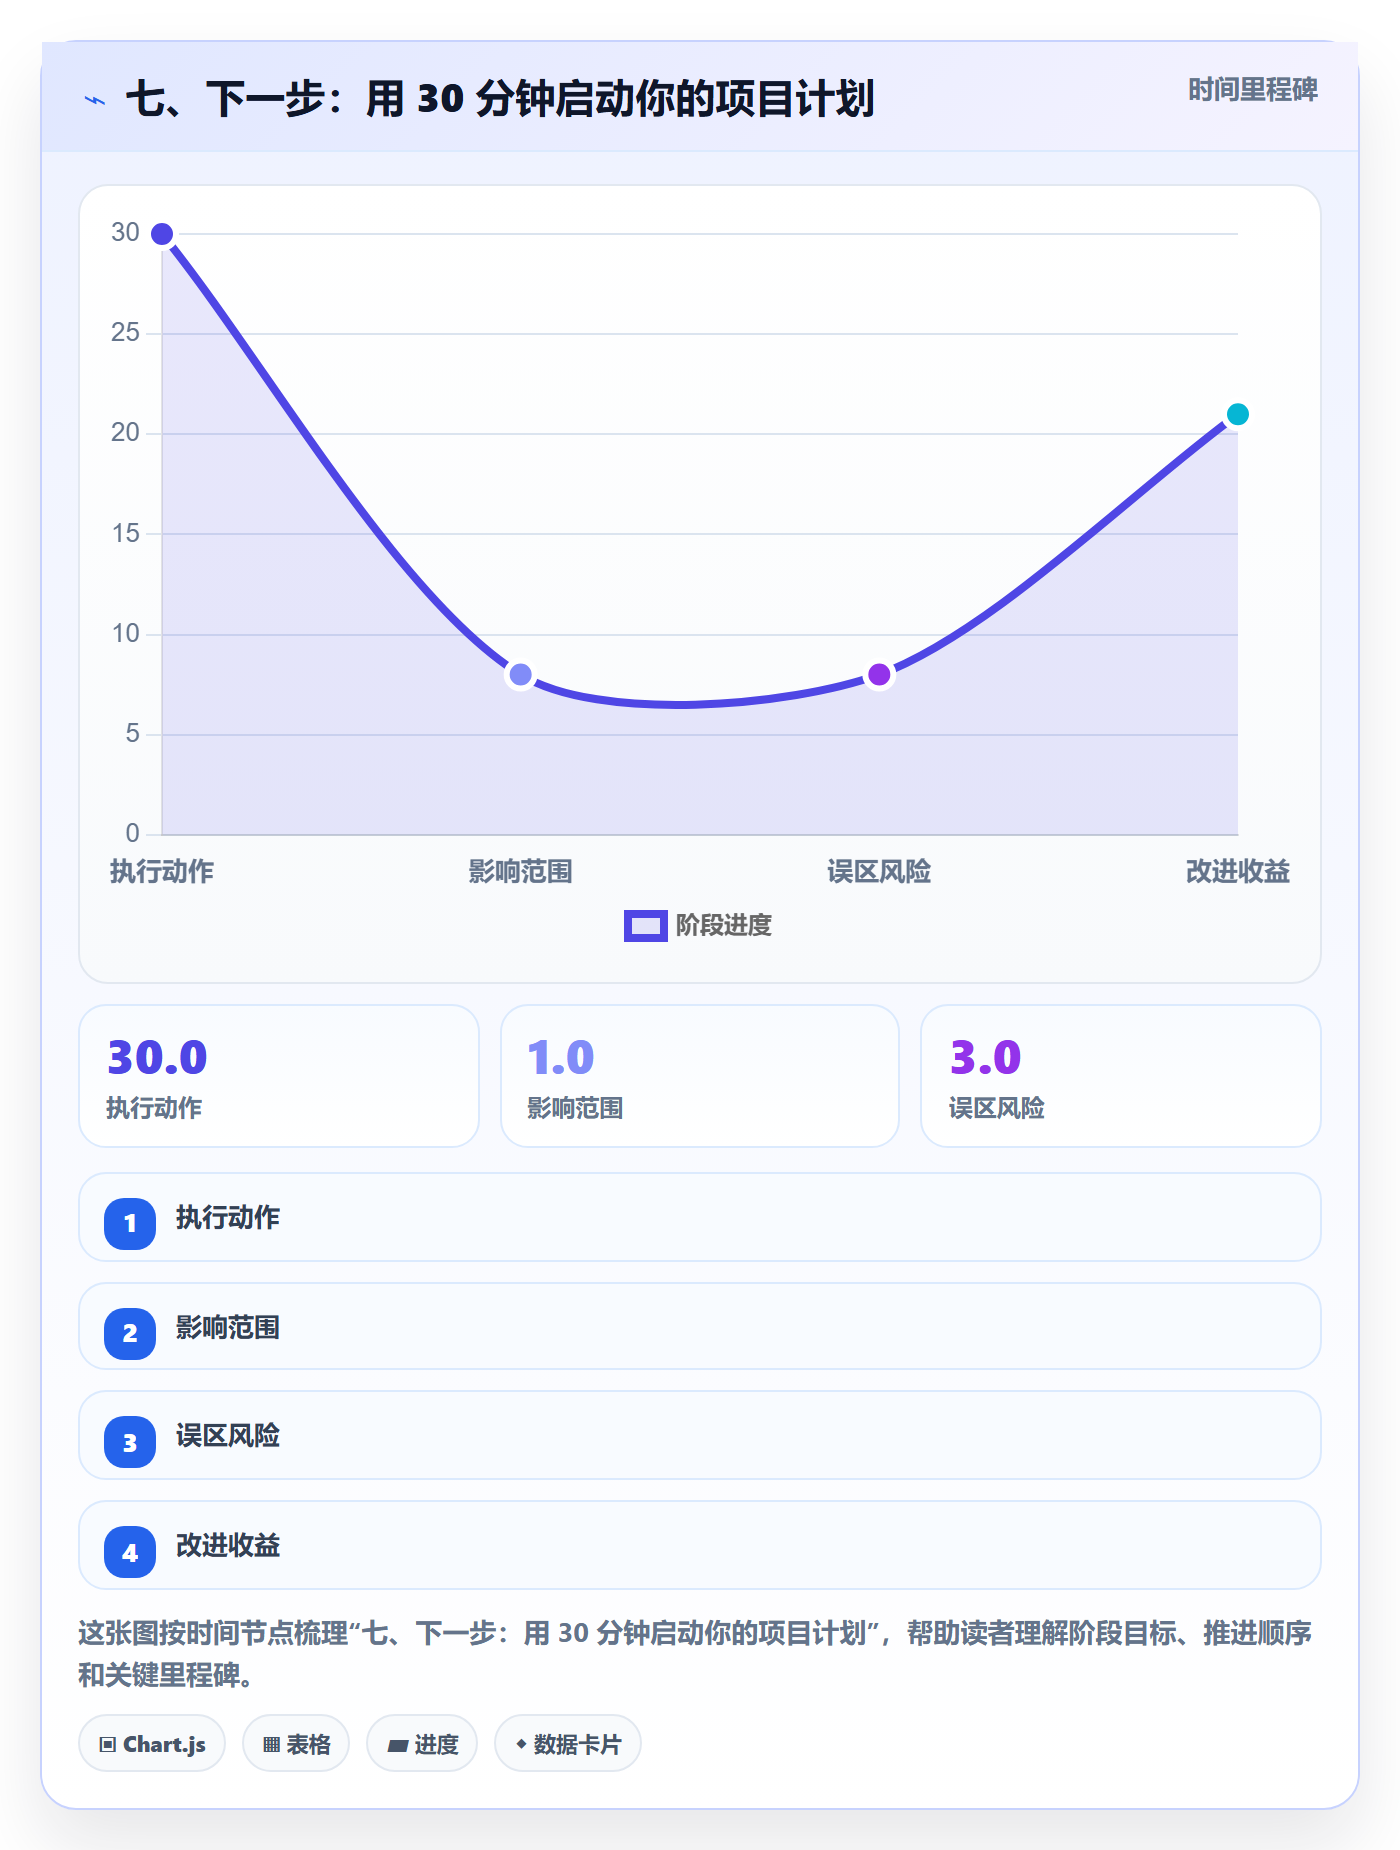Select the 影响范围 data point on chart

click(520, 675)
